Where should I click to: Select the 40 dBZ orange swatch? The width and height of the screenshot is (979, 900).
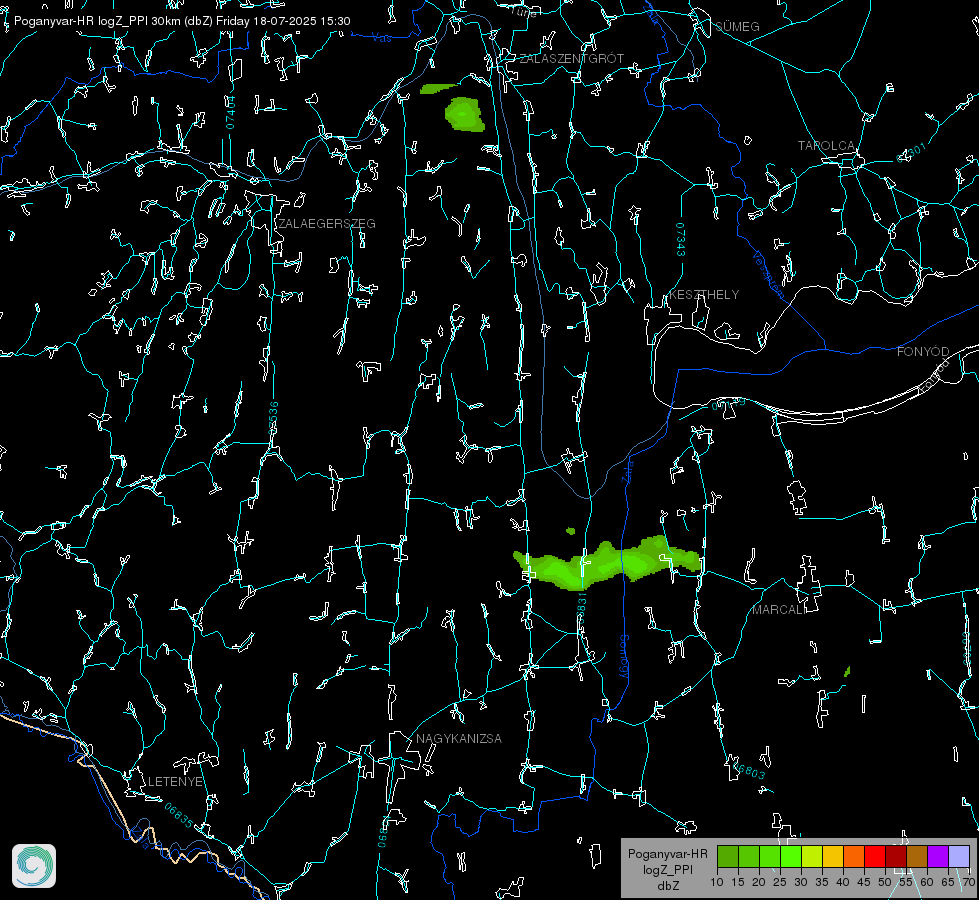coord(854,856)
